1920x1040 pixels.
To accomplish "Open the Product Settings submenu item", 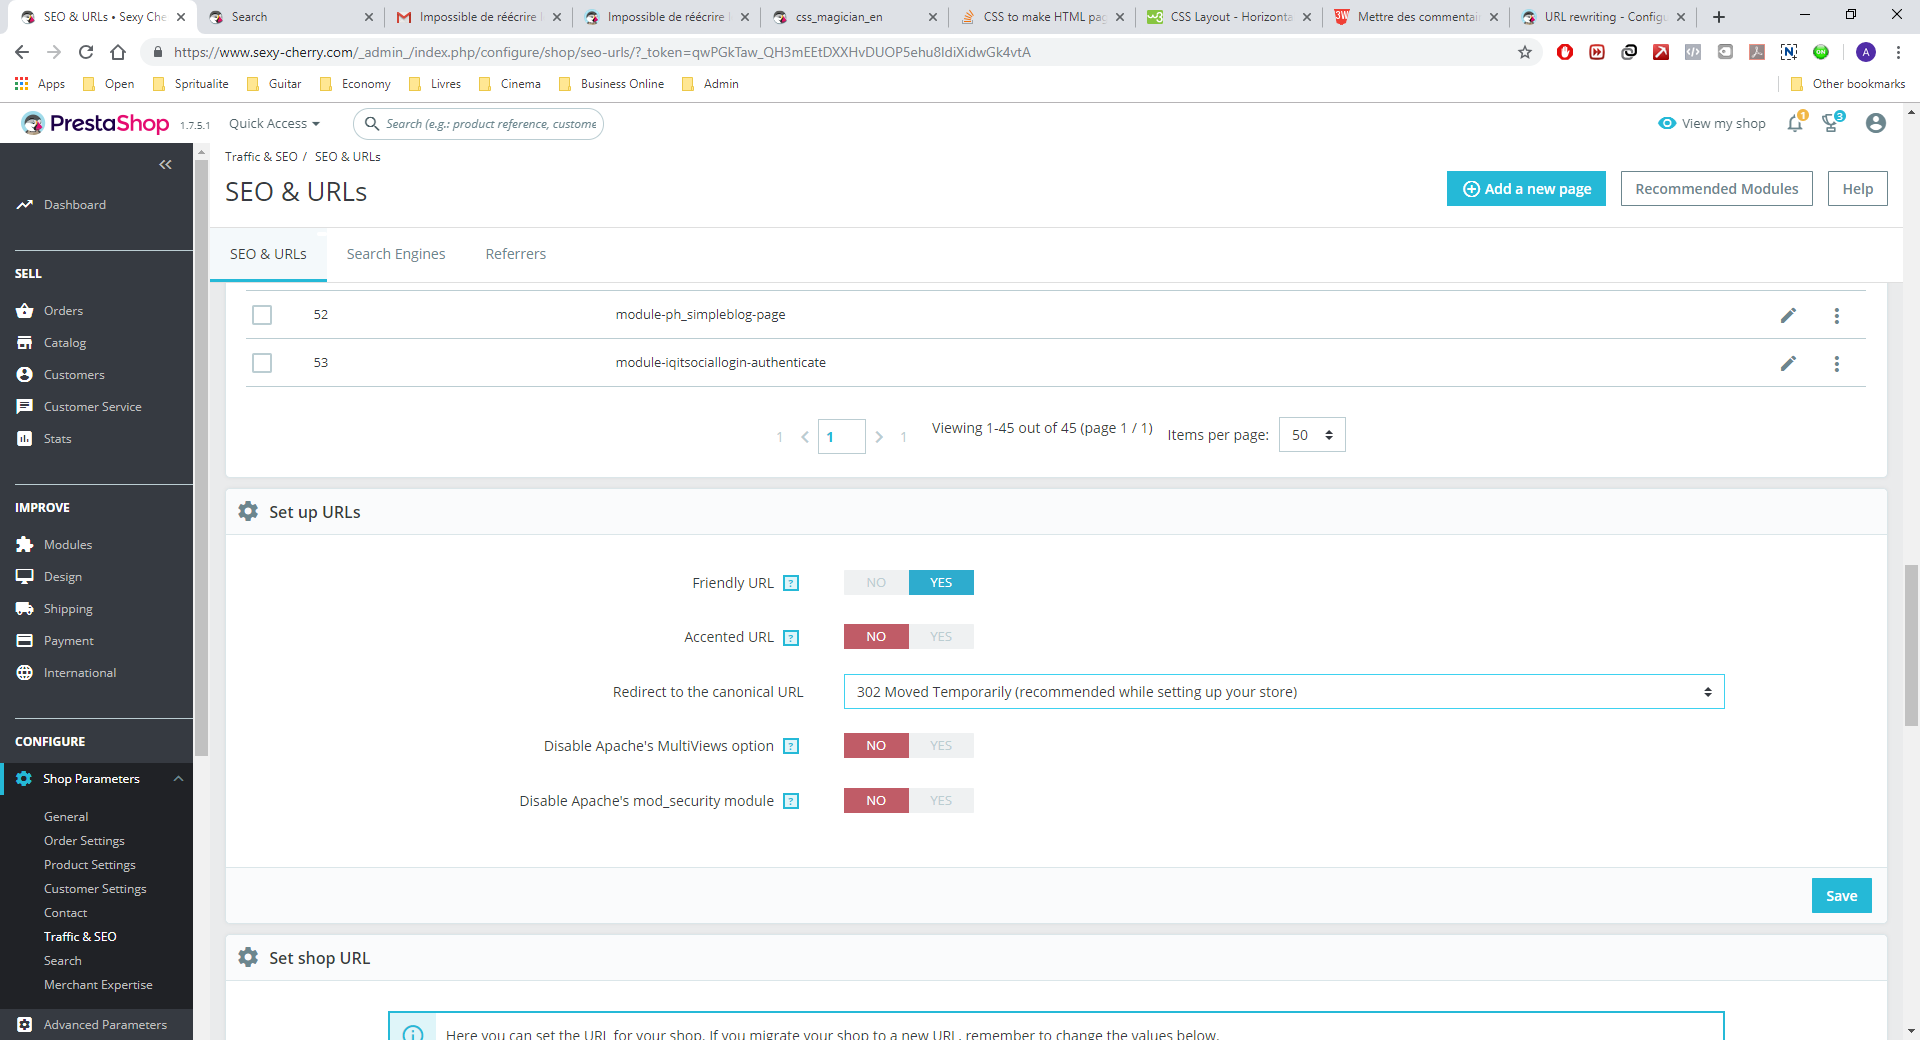I will click(x=90, y=865).
